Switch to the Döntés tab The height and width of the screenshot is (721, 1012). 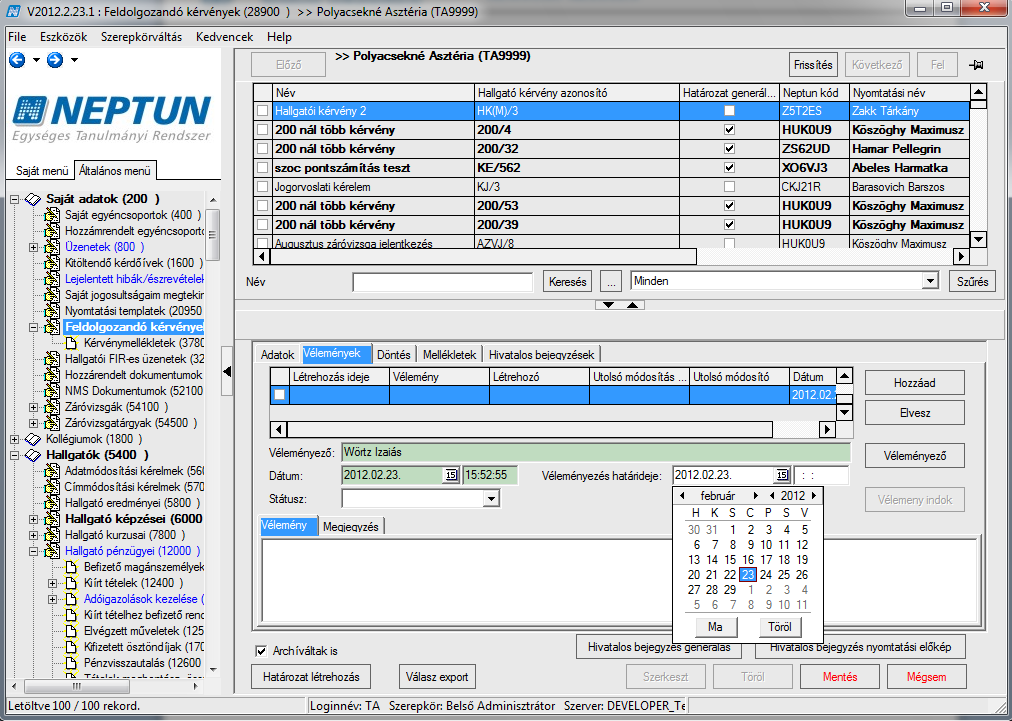pyautogui.click(x=394, y=355)
